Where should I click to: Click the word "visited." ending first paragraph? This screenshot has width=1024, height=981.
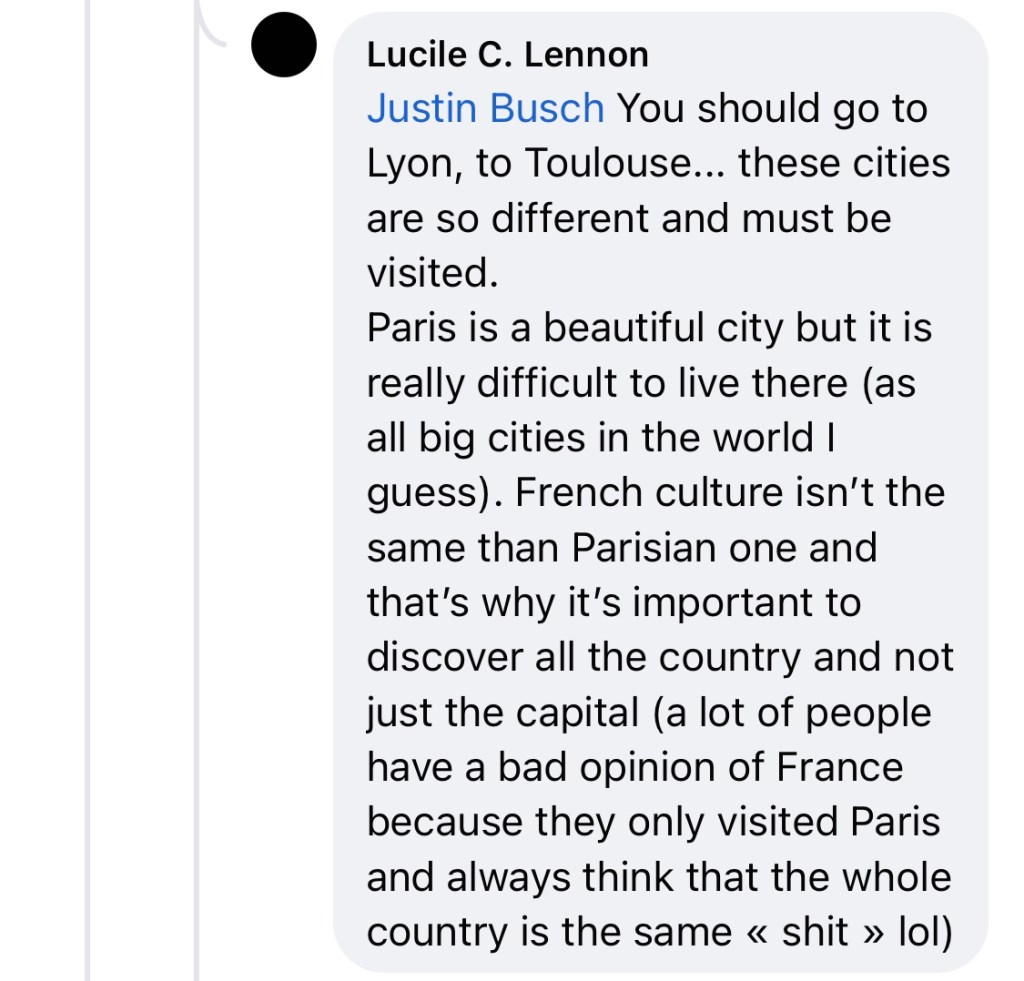[432, 273]
